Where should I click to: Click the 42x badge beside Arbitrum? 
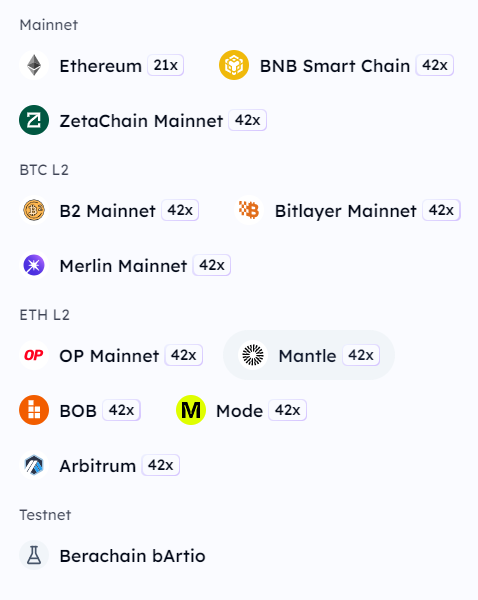coord(161,465)
